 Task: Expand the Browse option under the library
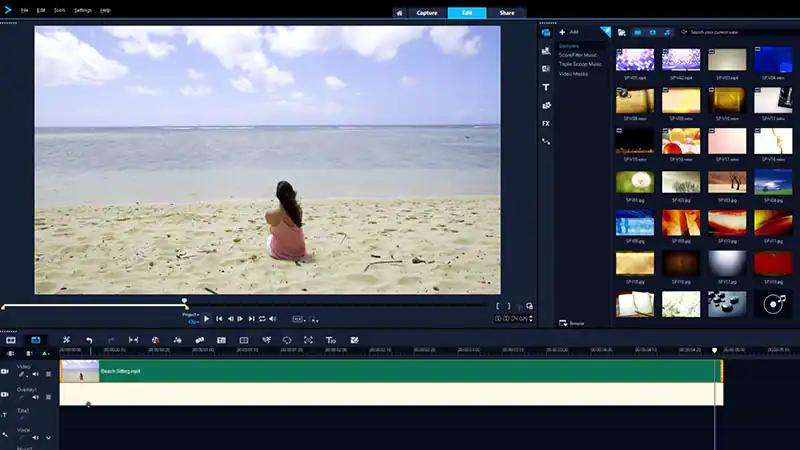point(571,323)
